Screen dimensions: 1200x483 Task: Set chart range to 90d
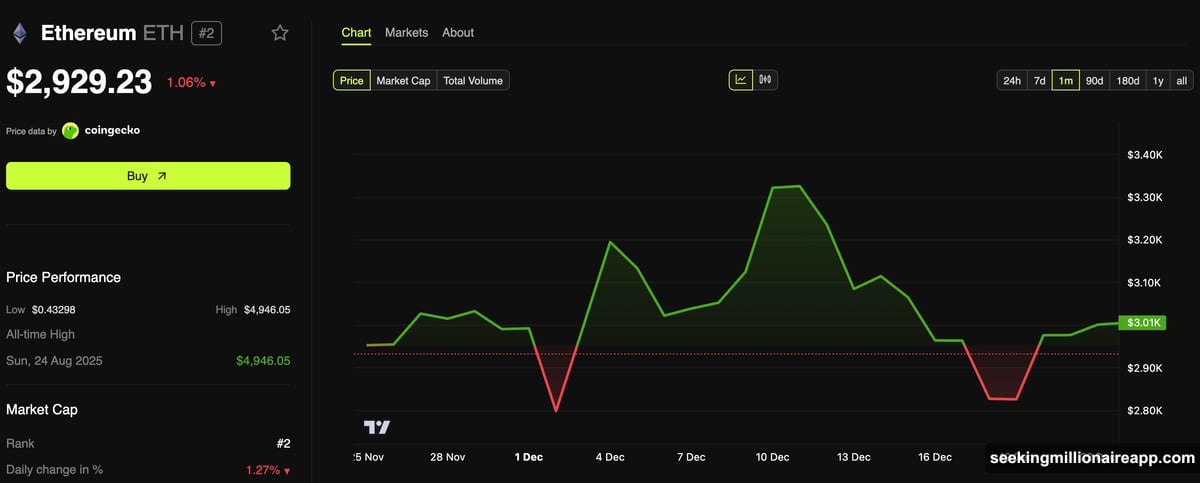tap(1095, 80)
